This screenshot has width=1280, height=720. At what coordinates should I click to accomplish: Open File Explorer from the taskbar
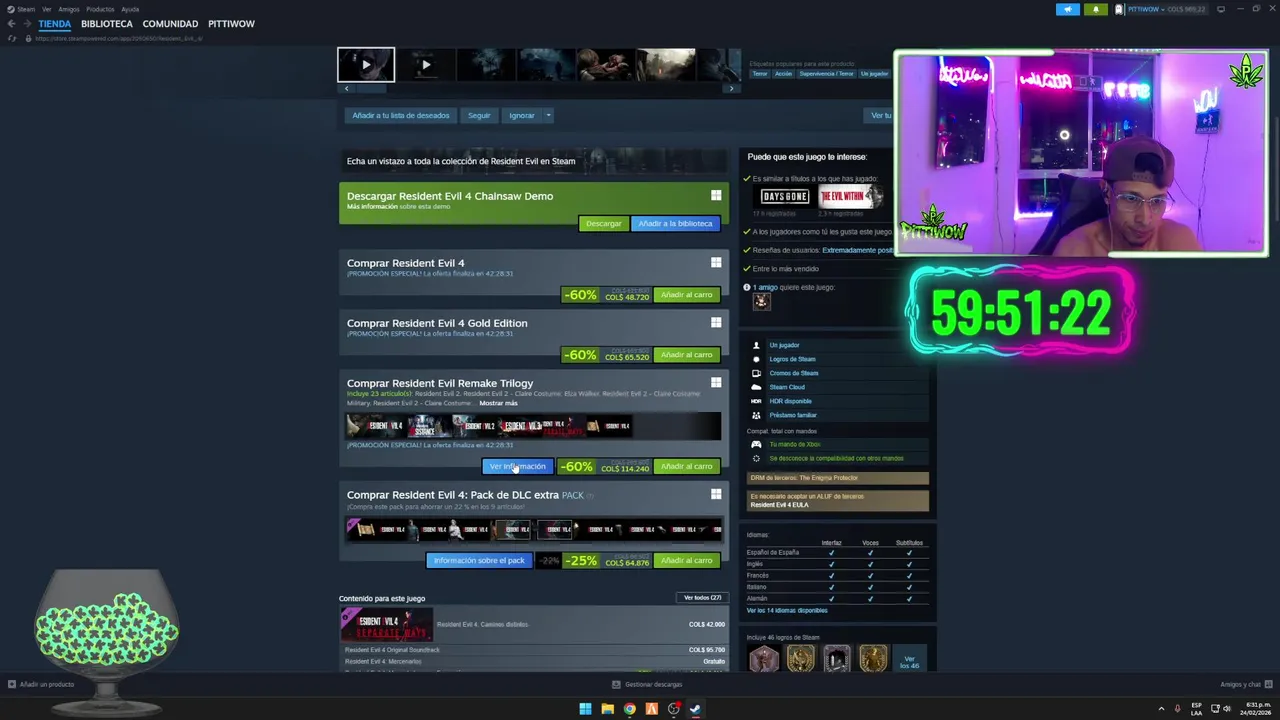[x=607, y=709]
